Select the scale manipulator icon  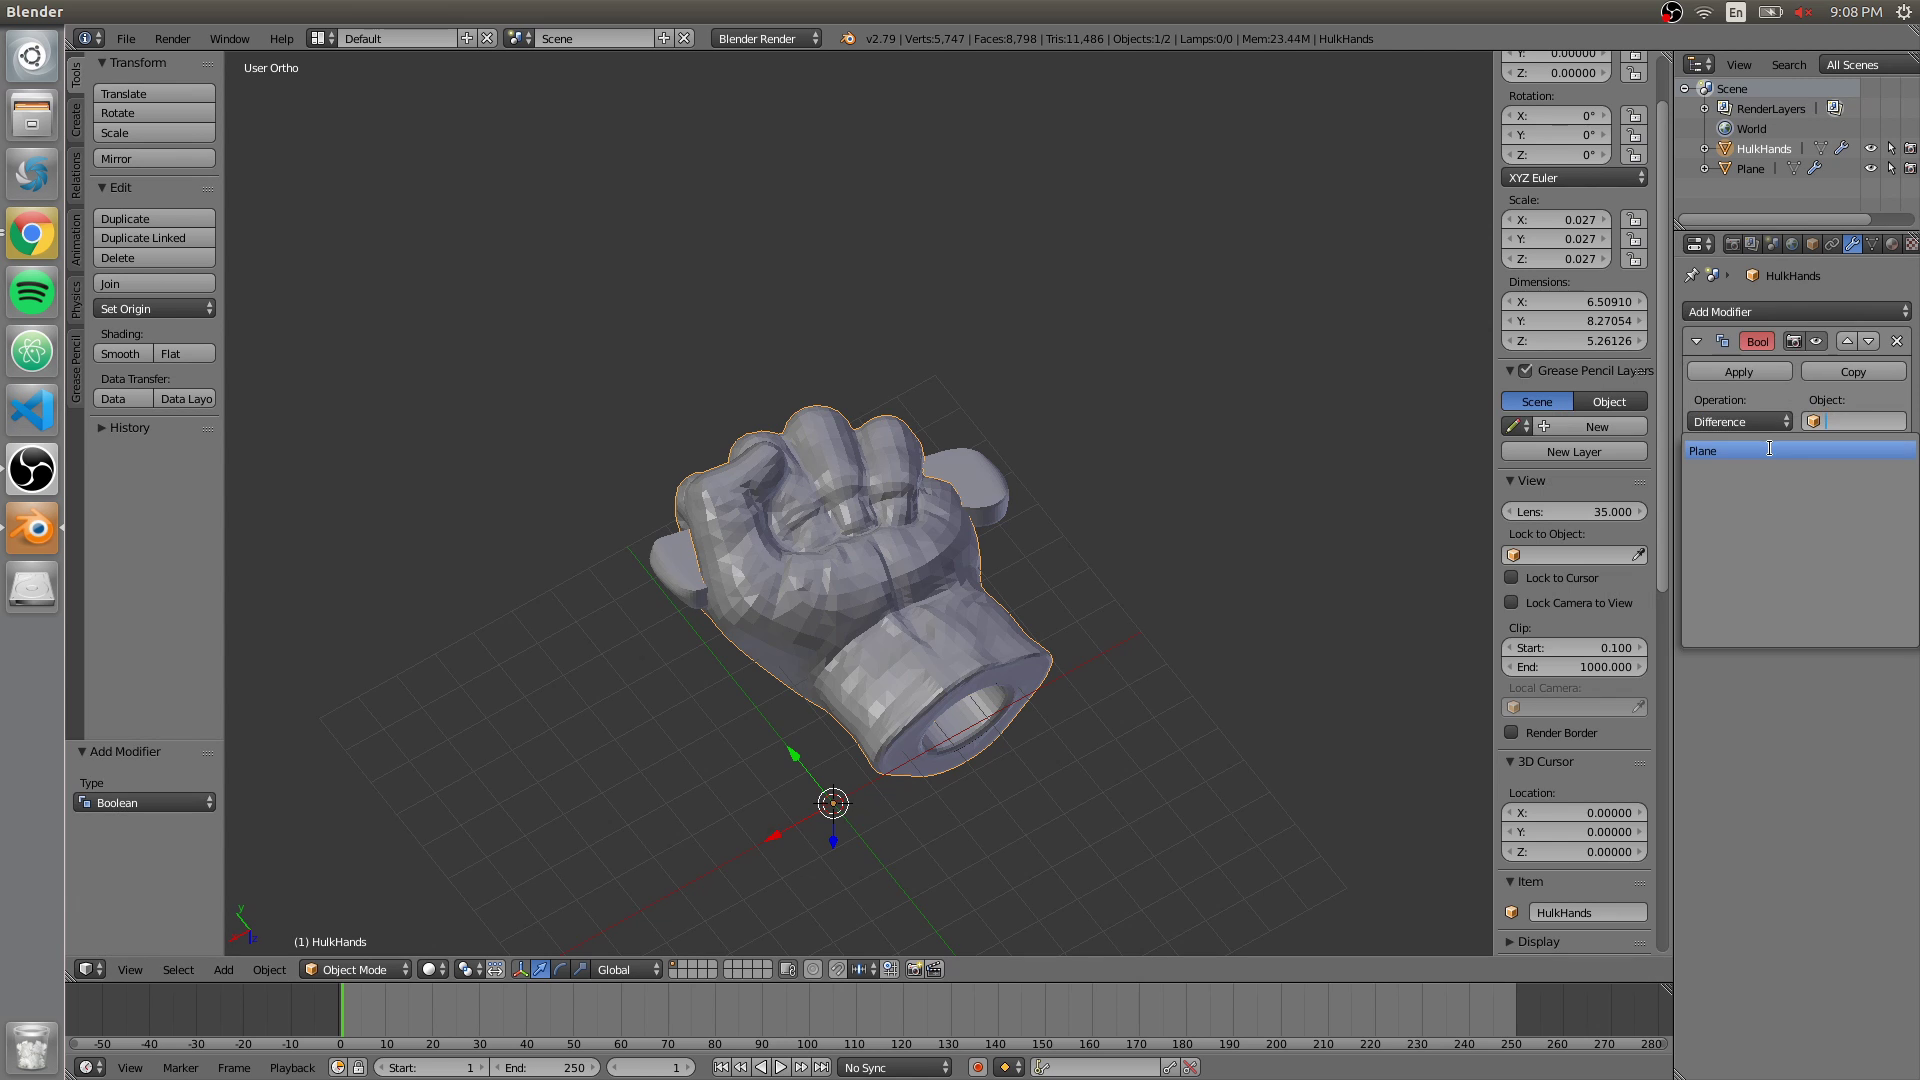click(580, 969)
